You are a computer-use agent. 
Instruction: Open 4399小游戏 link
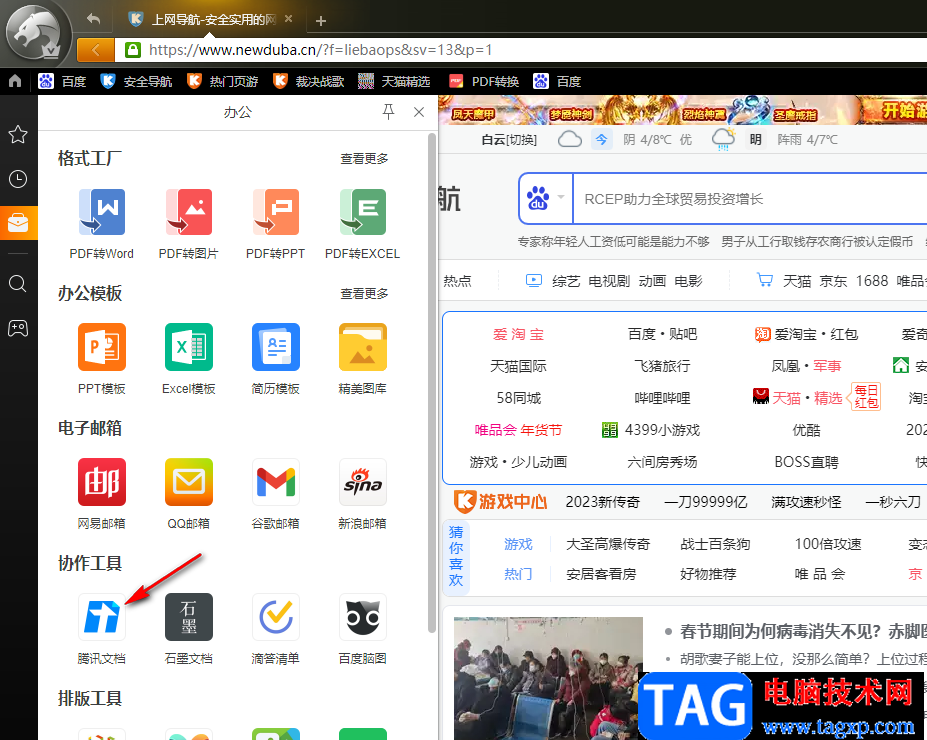(x=651, y=430)
